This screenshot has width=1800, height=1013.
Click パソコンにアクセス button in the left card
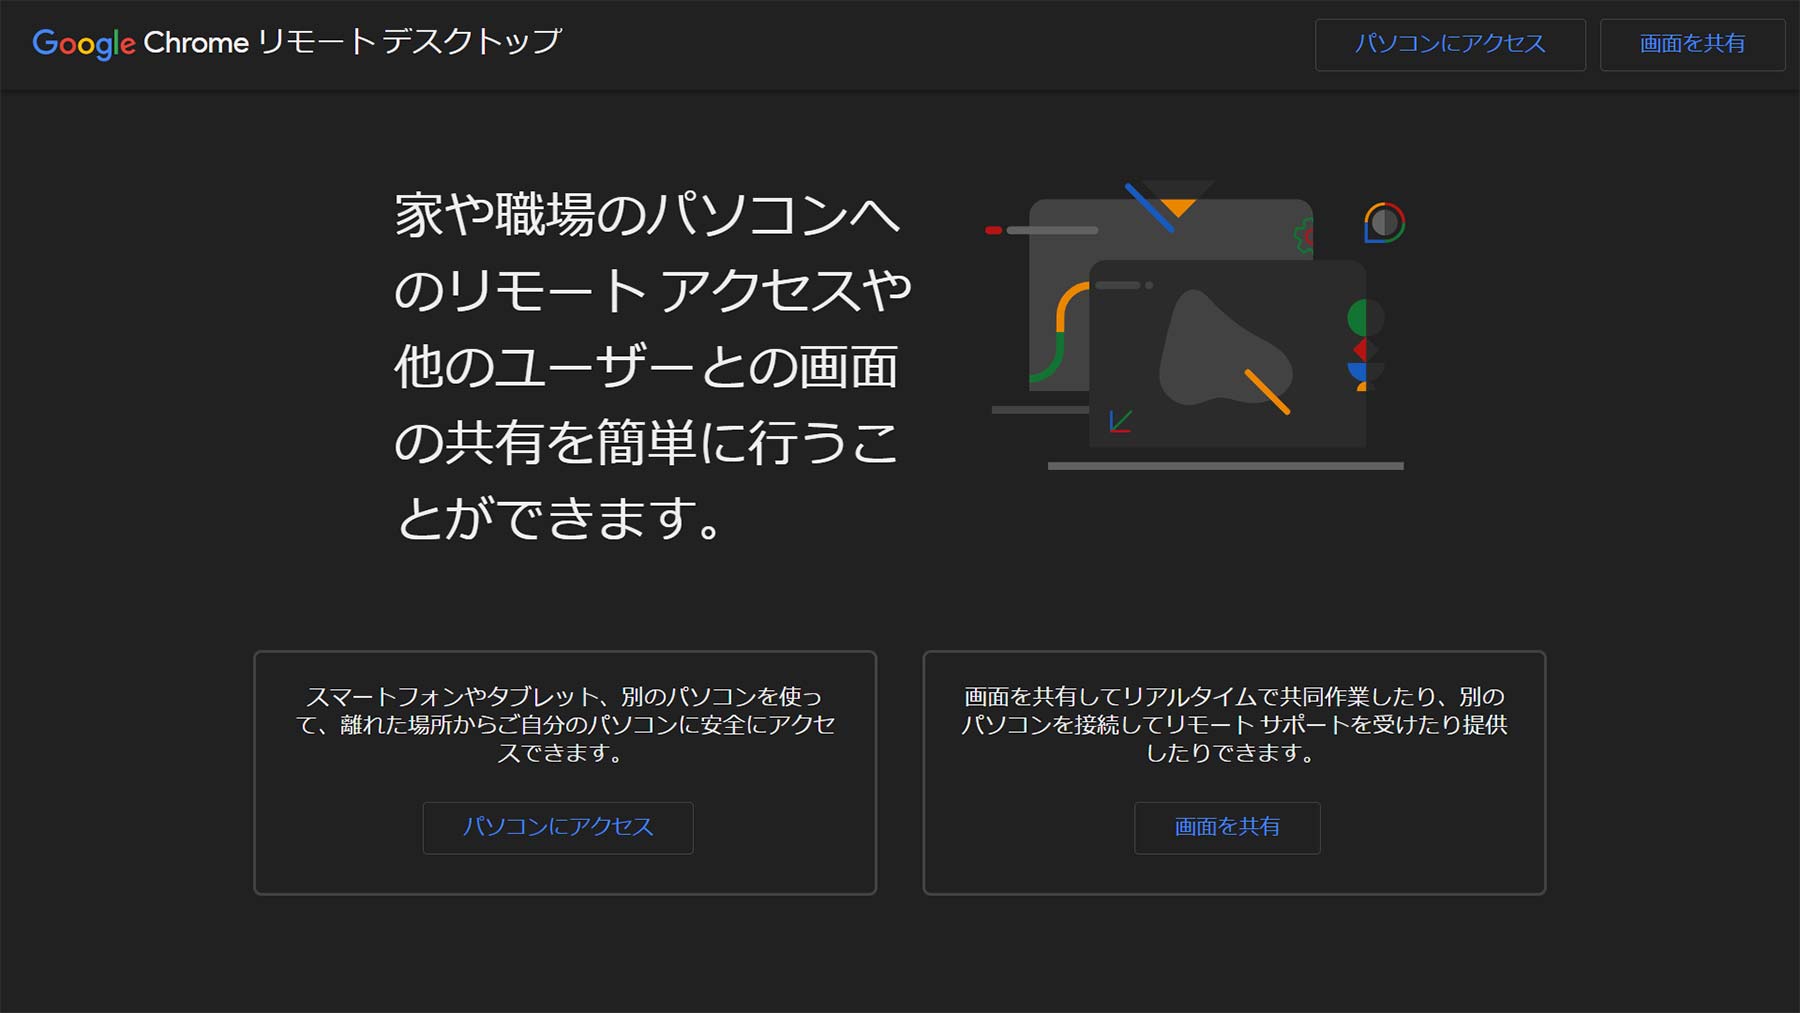pos(558,827)
